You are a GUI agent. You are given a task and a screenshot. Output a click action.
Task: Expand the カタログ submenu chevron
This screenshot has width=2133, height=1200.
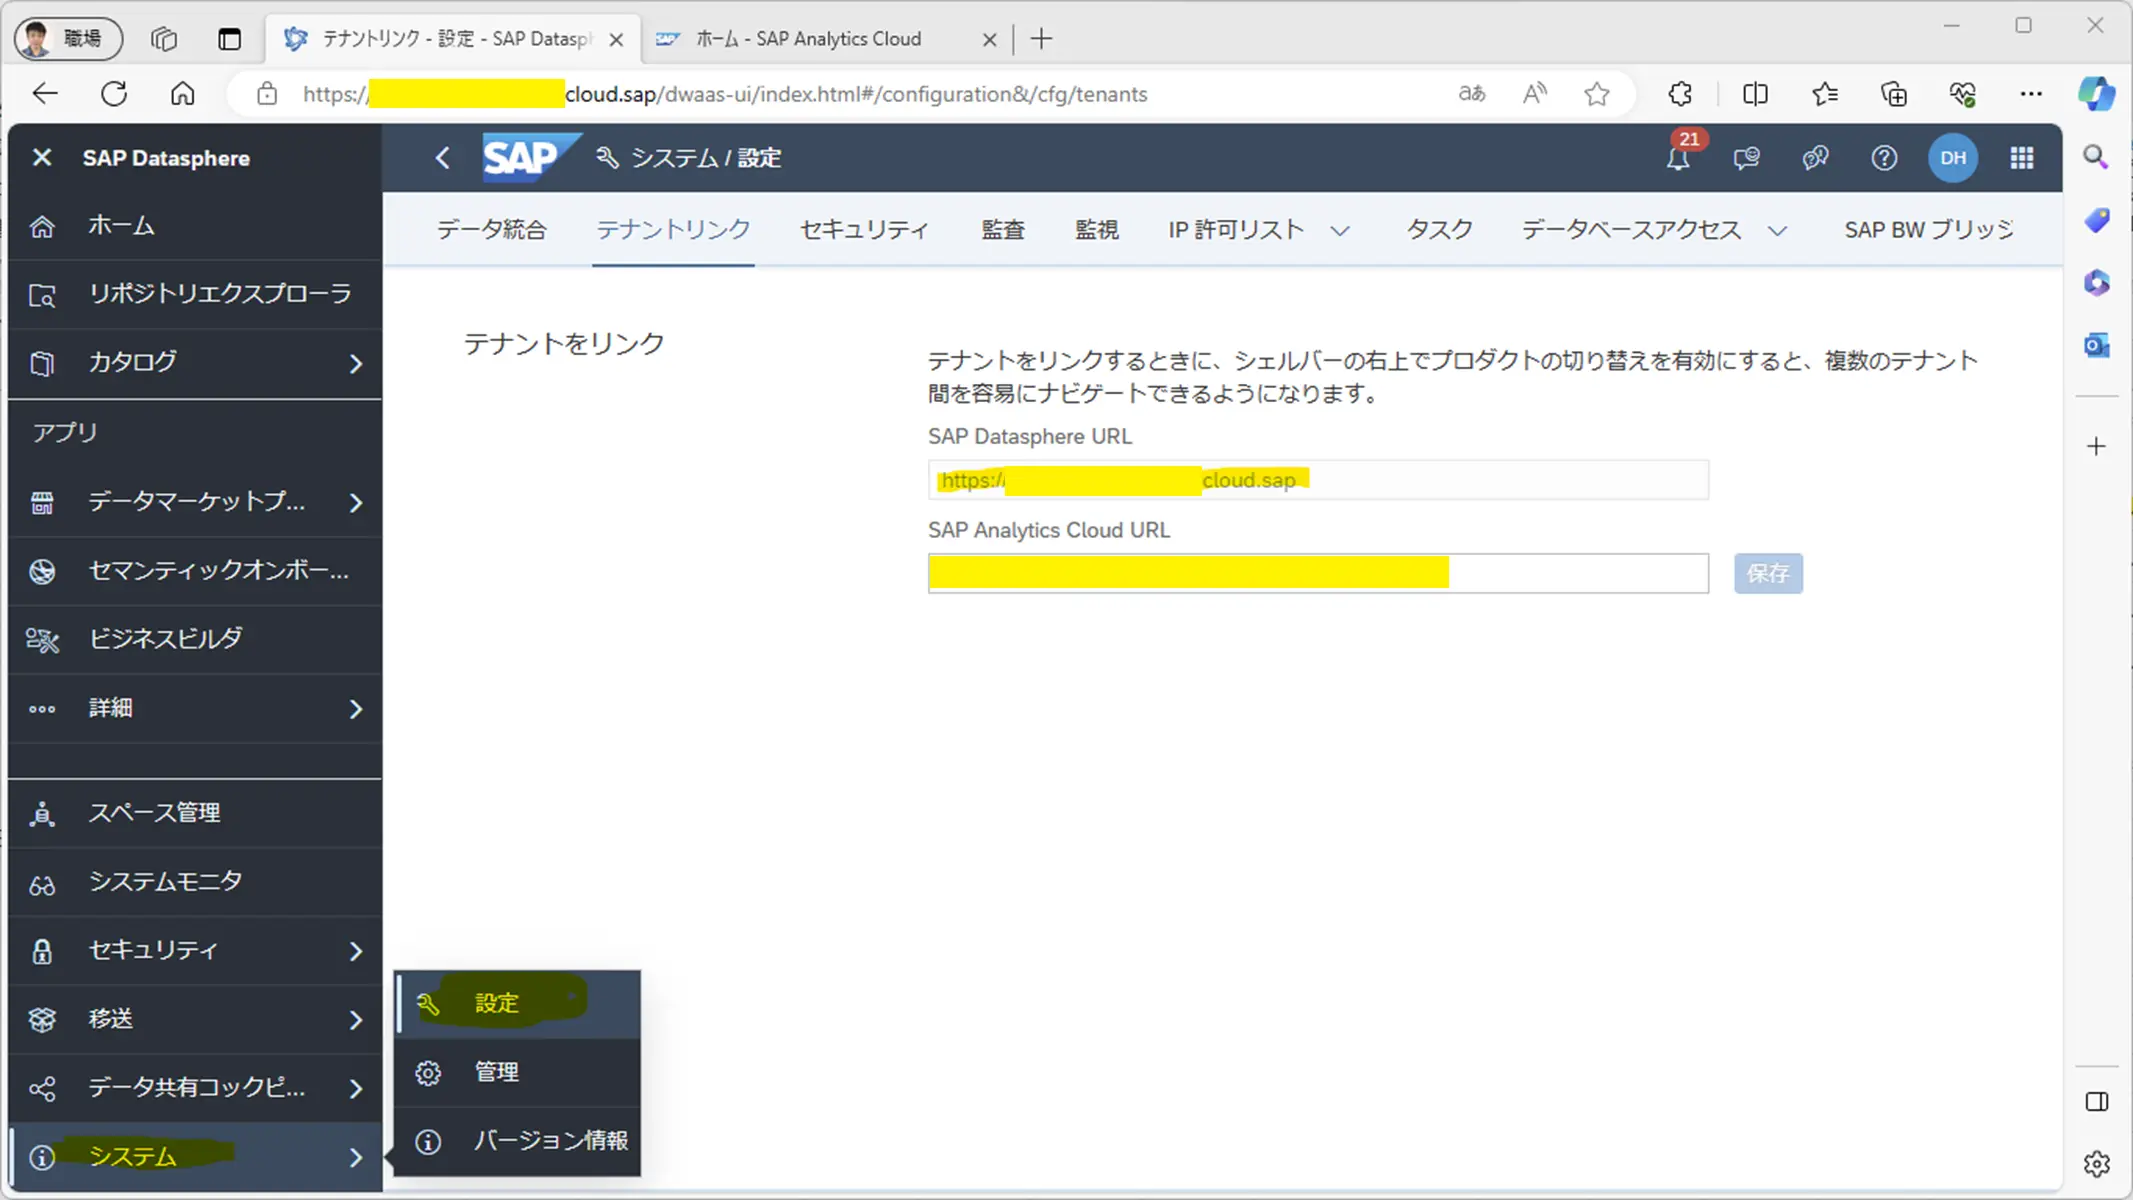point(356,363)
